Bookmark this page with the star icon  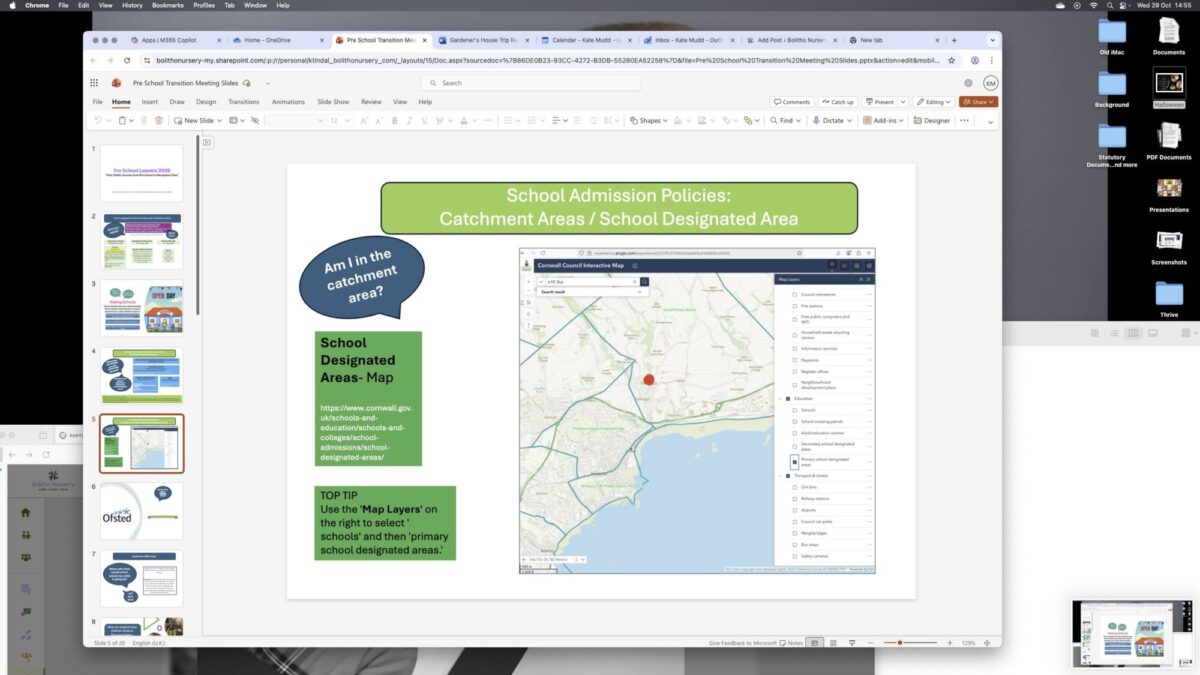point(951,60)
